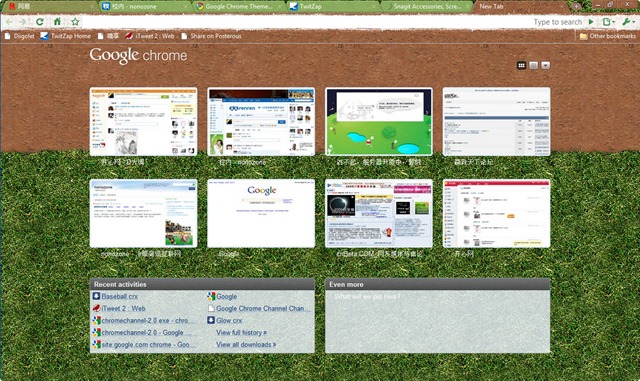Image resolution: width=640 pixels, height=381 pixels.
Task: Switch to the TwitZap tab
Action: coord(333,7)
